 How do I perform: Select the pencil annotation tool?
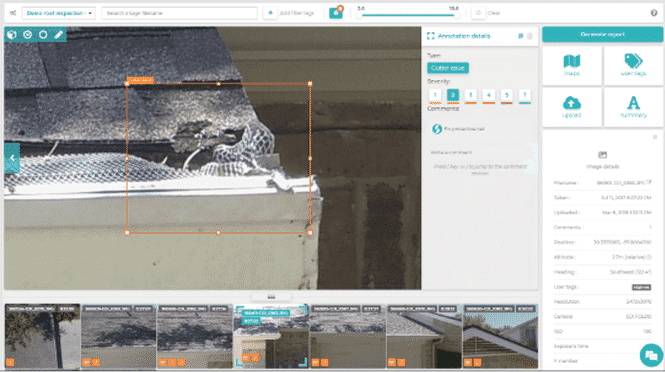59,35
